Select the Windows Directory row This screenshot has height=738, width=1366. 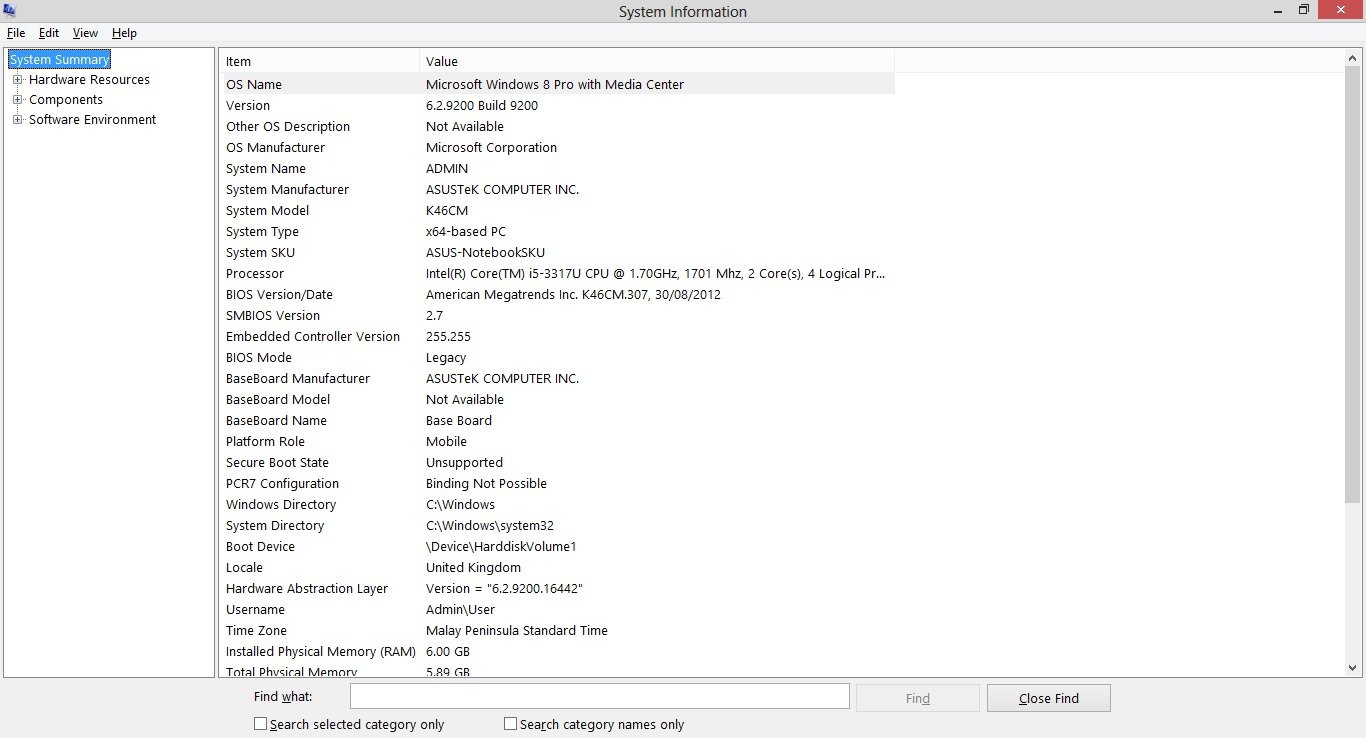557,505
